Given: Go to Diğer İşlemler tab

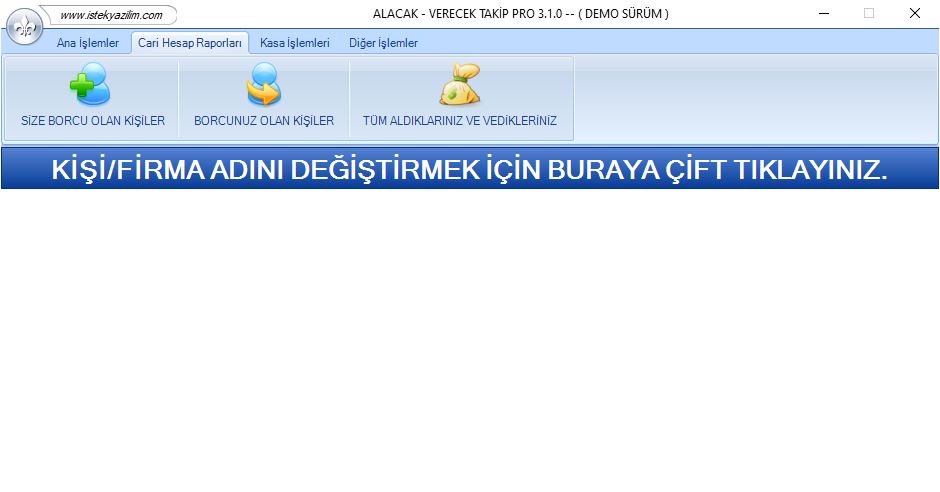Looking at the screenshot, I should 383,43.
